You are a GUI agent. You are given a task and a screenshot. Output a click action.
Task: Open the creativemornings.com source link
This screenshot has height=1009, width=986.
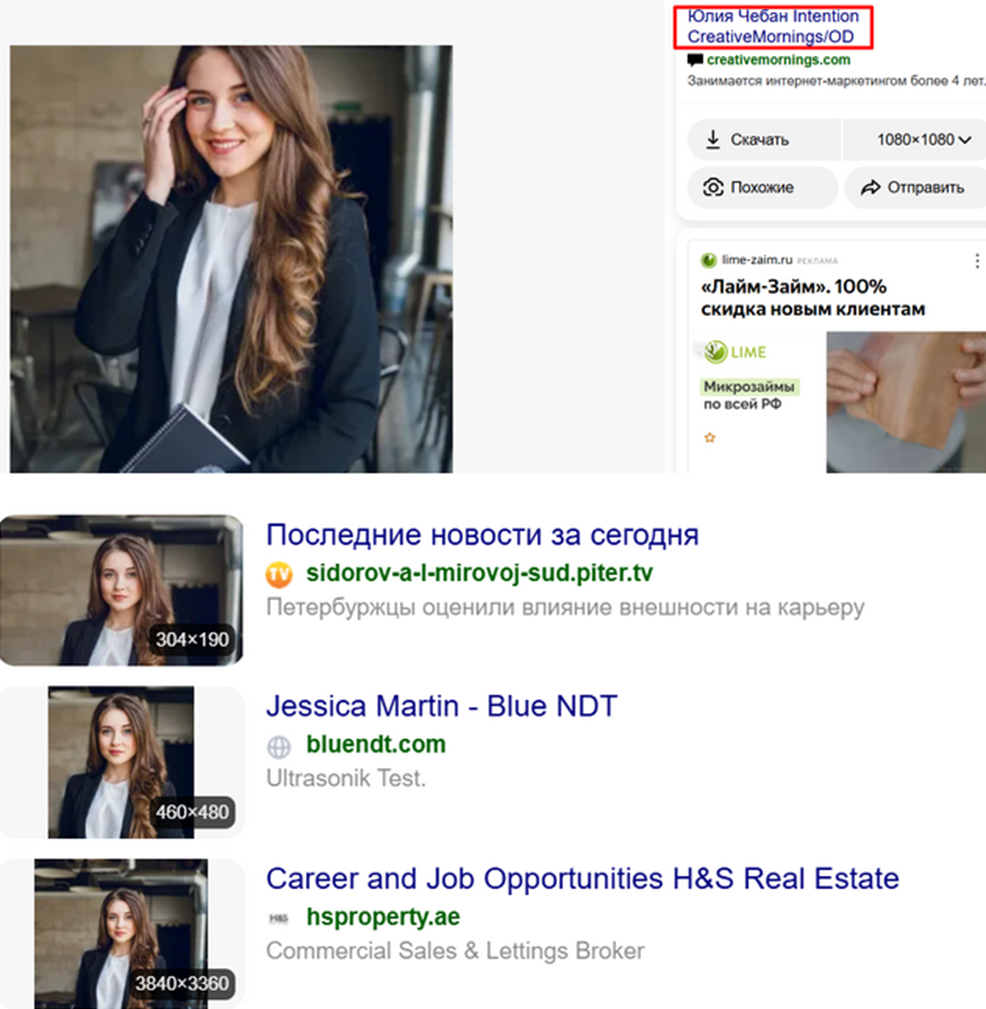pyautogui.click(x=777, y=60)
